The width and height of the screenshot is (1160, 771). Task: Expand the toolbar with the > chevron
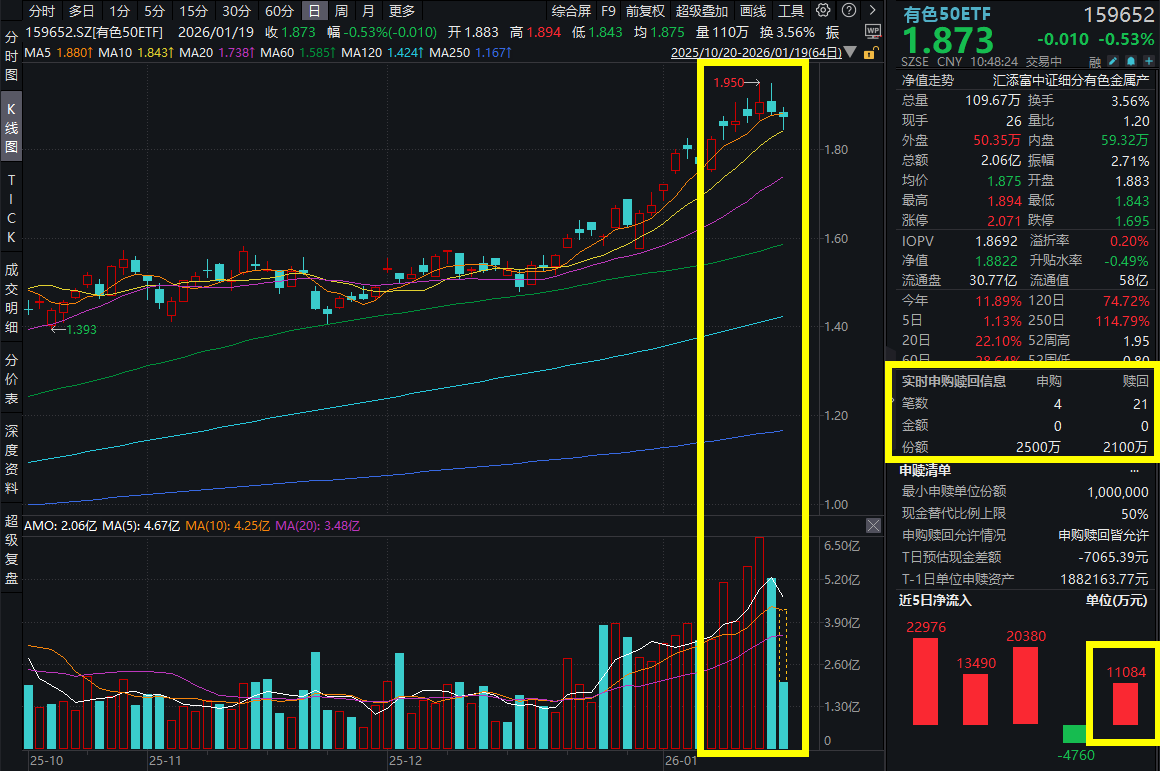point(873,12)
